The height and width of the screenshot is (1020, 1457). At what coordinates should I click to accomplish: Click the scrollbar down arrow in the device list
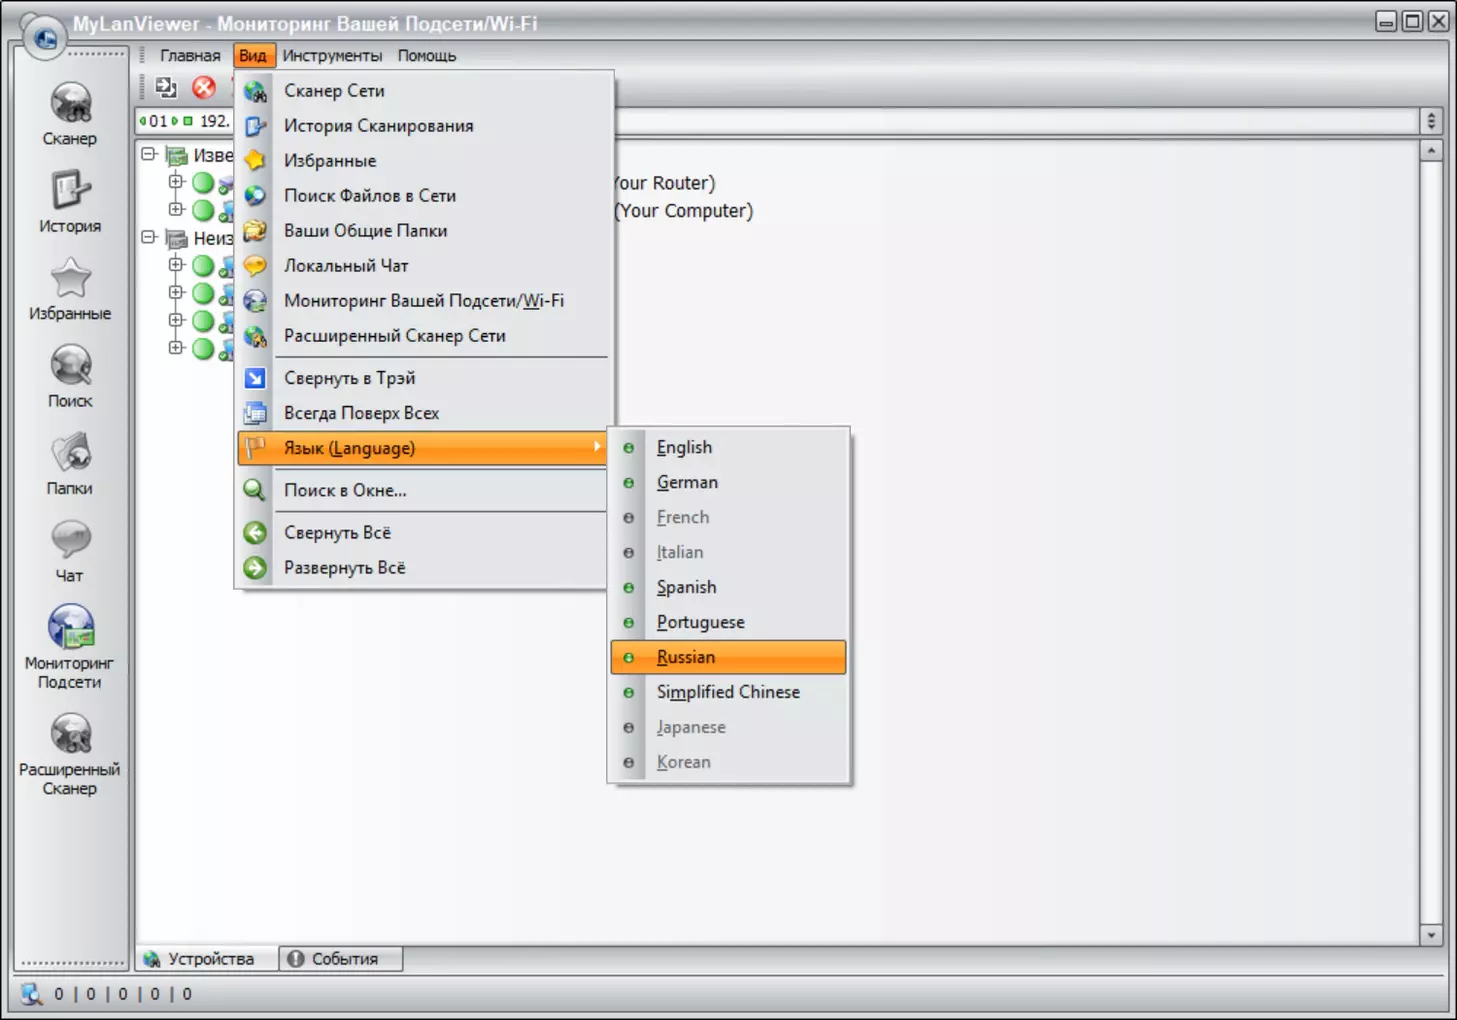1431,935
